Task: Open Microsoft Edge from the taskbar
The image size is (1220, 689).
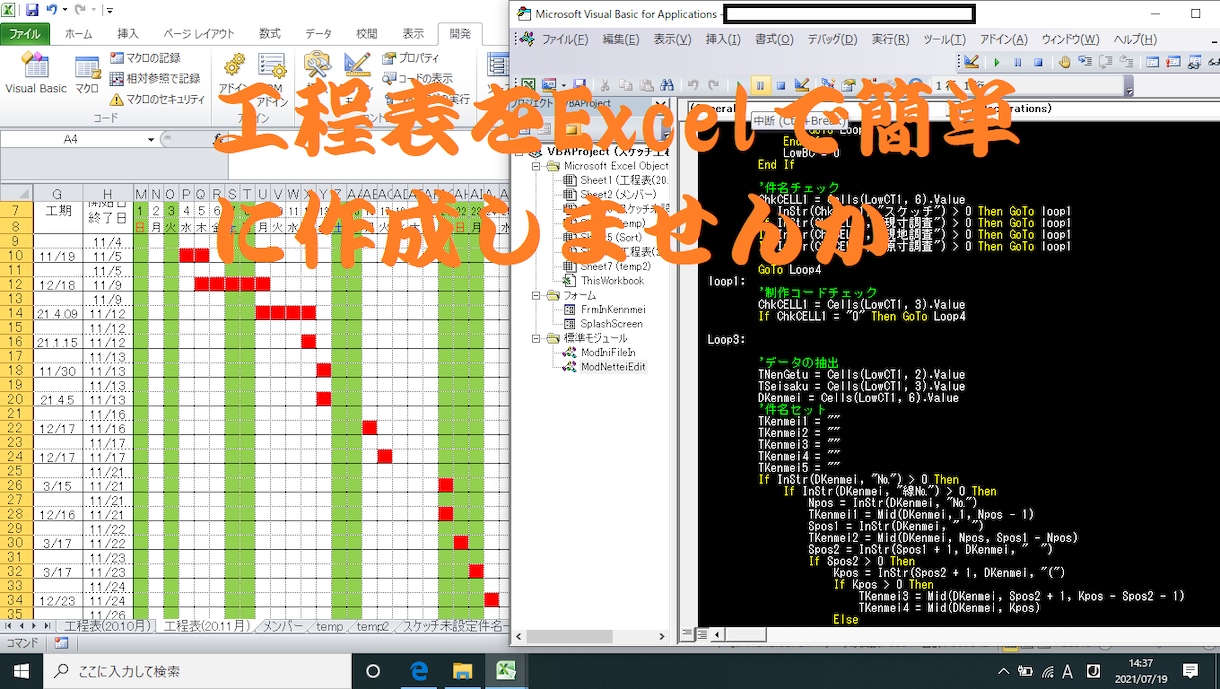Action: [420, 671]
